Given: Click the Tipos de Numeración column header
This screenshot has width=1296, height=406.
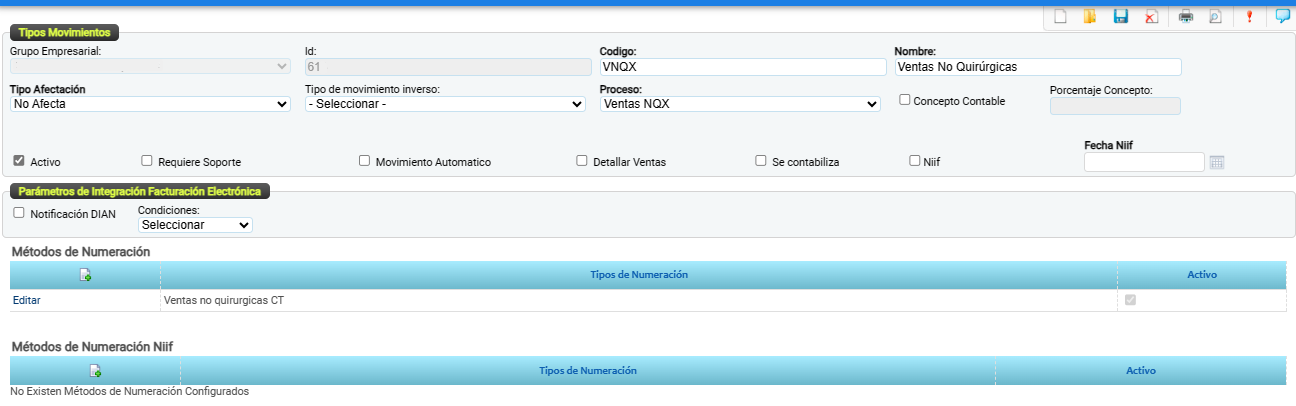Looking at the screenshot, I should [x=639, y=275].
